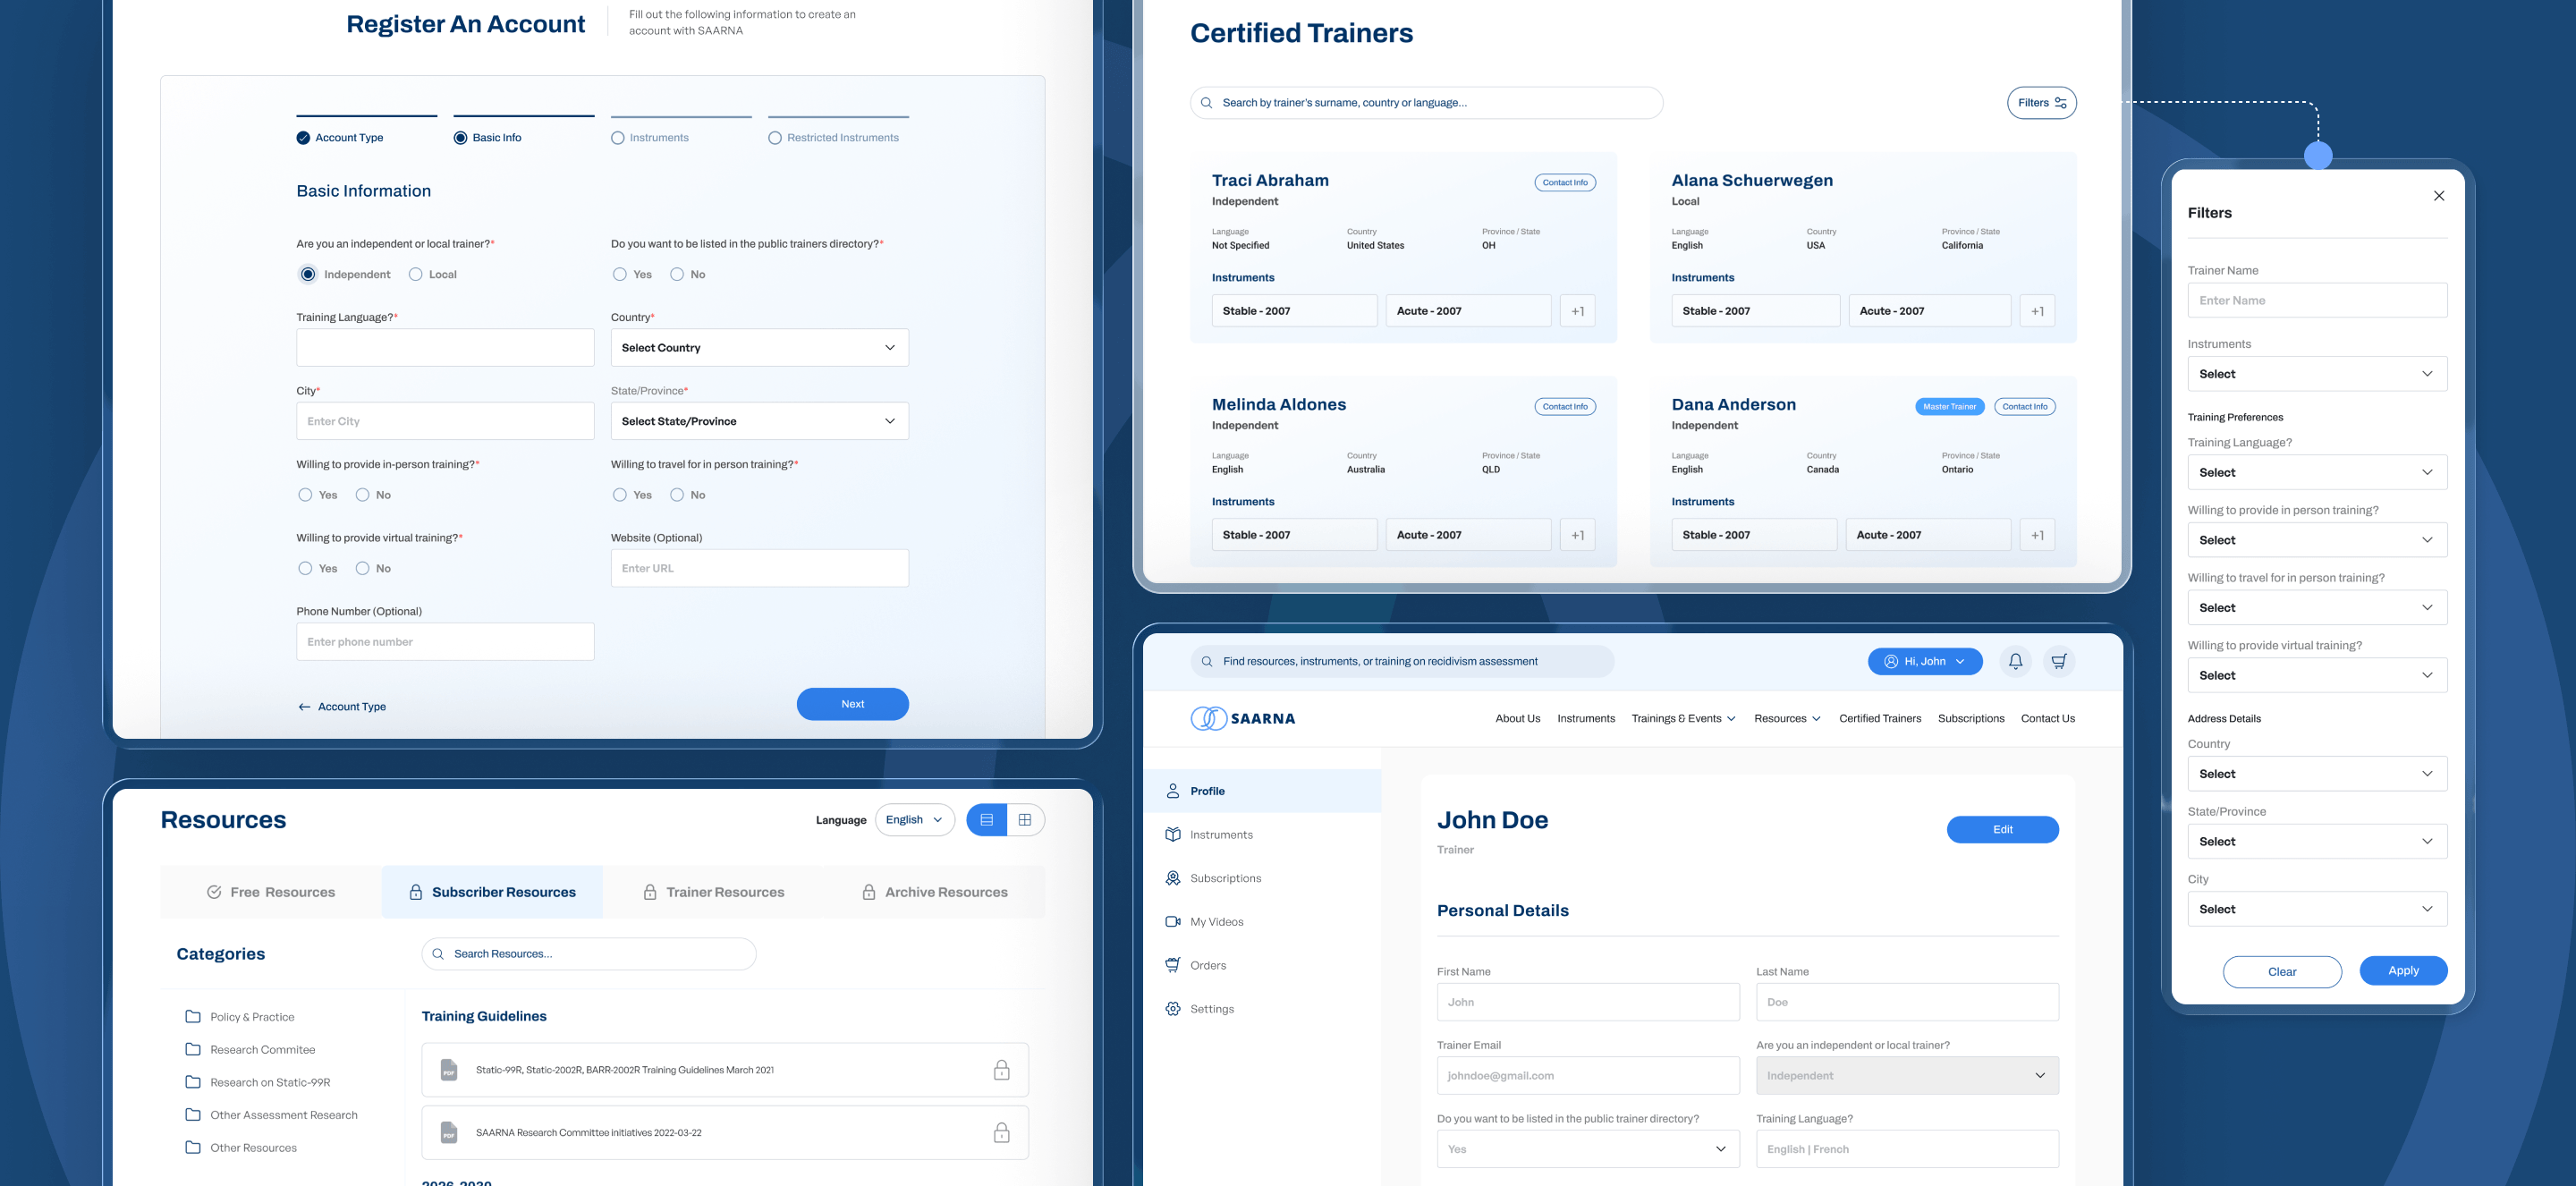Choose No for in-person training
Image resolution: width=2576 pixels, height=1186 pixels.
tap(362, 495)
